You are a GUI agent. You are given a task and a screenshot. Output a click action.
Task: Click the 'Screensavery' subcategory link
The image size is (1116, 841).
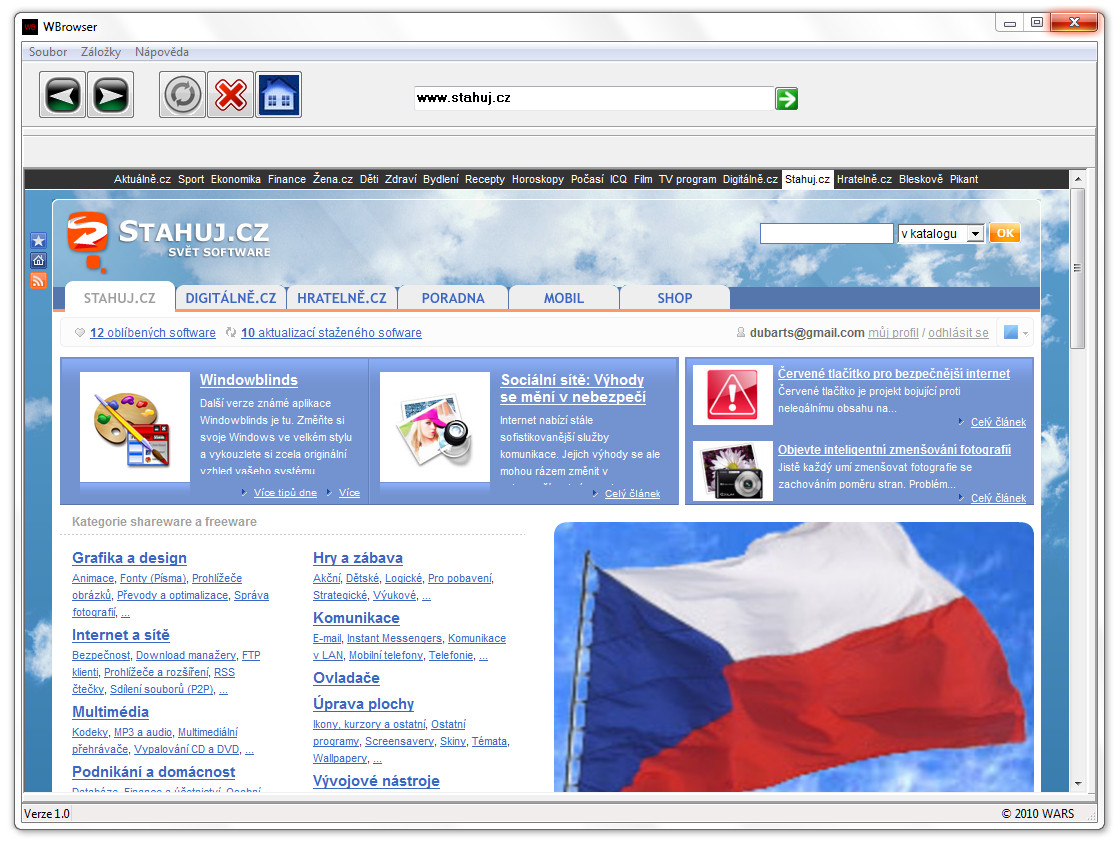coord(399,741)
